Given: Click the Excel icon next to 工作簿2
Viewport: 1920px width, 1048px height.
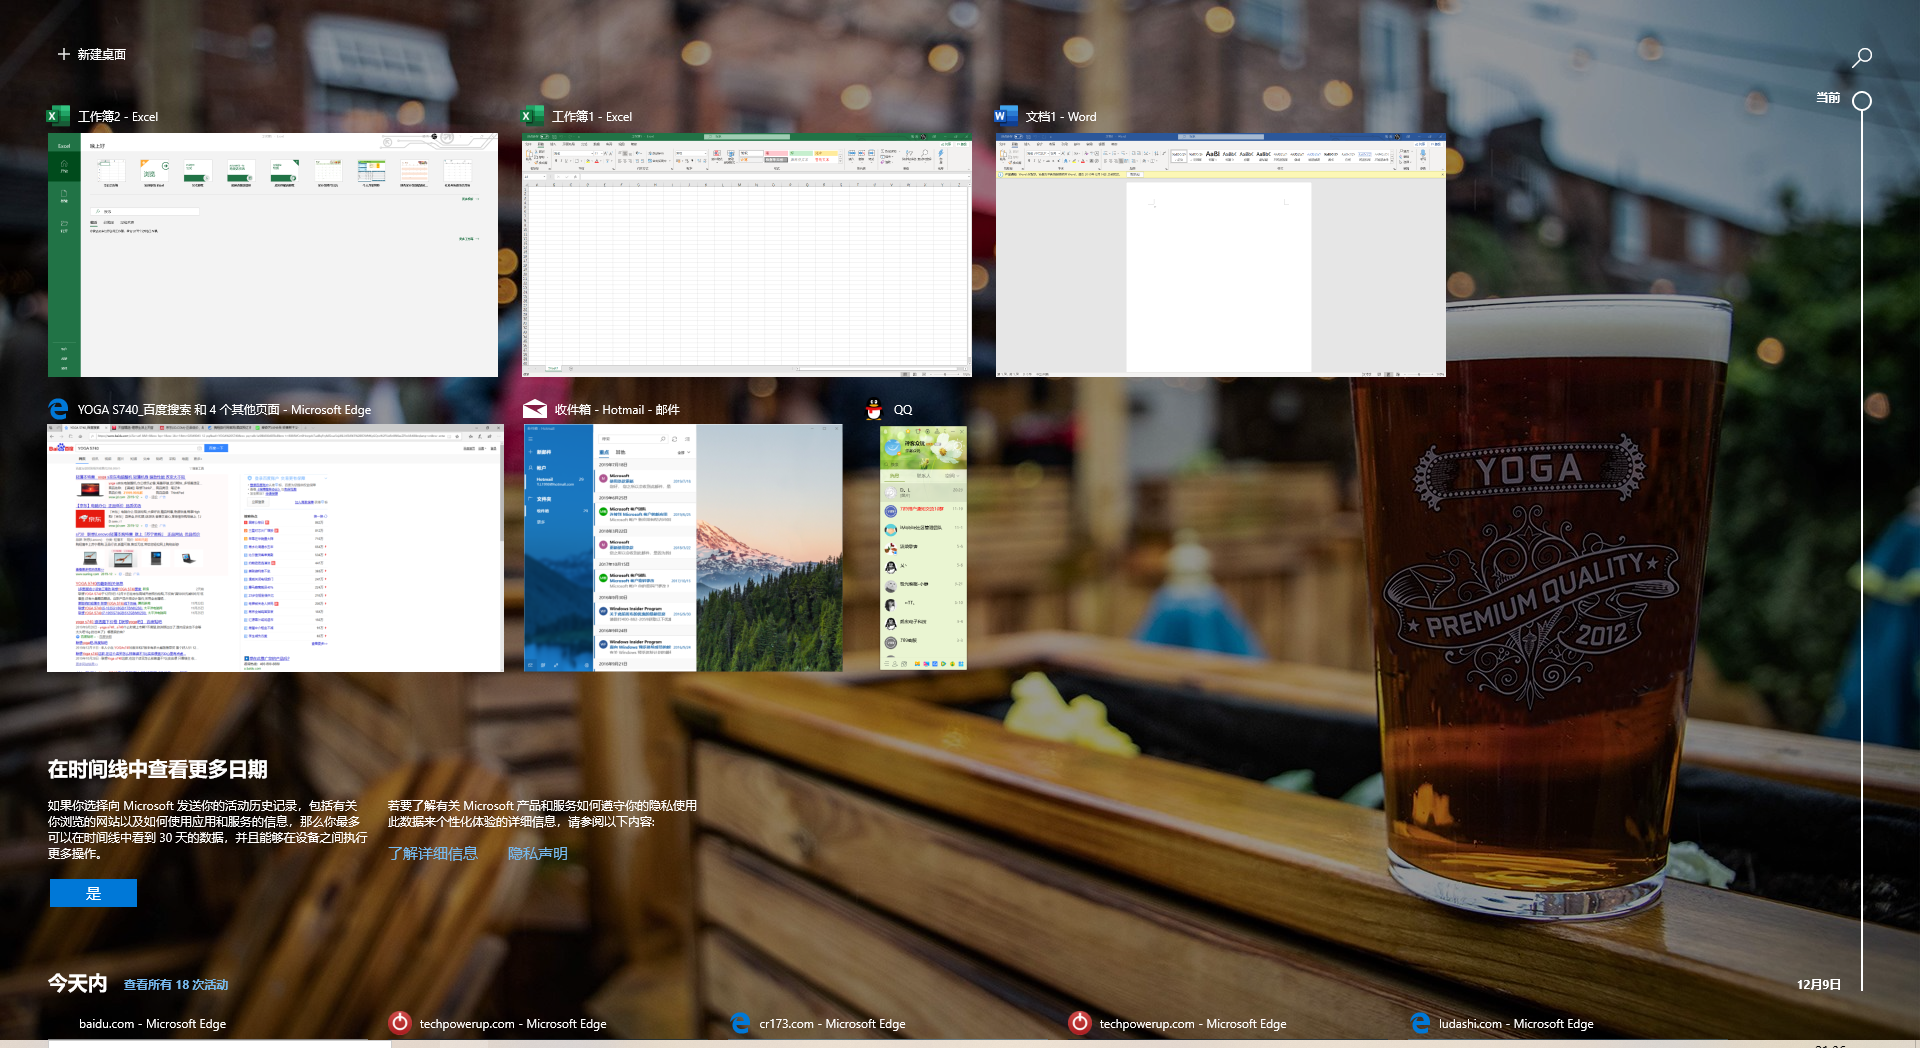Looking at the screenshot, I should coord(58,116).
